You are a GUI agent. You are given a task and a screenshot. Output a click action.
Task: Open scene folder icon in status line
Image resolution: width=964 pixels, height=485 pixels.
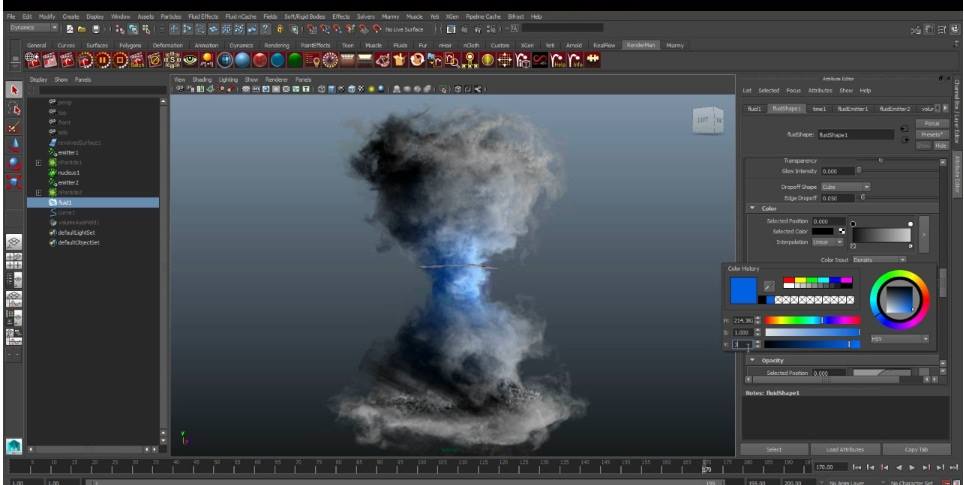[82, 29]
